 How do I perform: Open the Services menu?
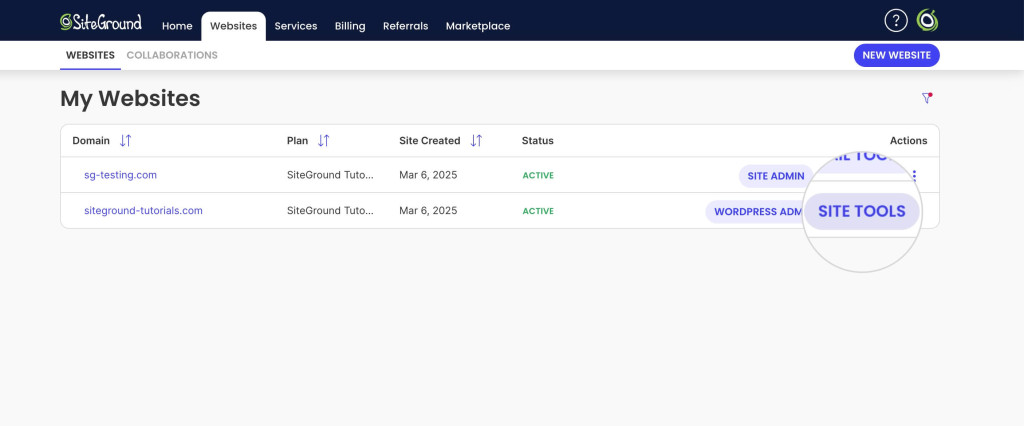(296, 26)
